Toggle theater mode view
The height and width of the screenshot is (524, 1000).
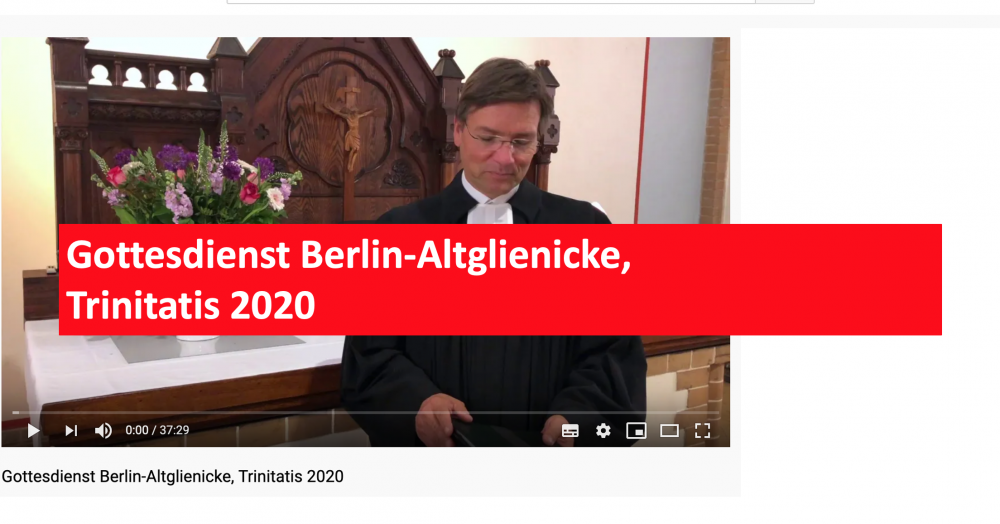tap(669, 431)
